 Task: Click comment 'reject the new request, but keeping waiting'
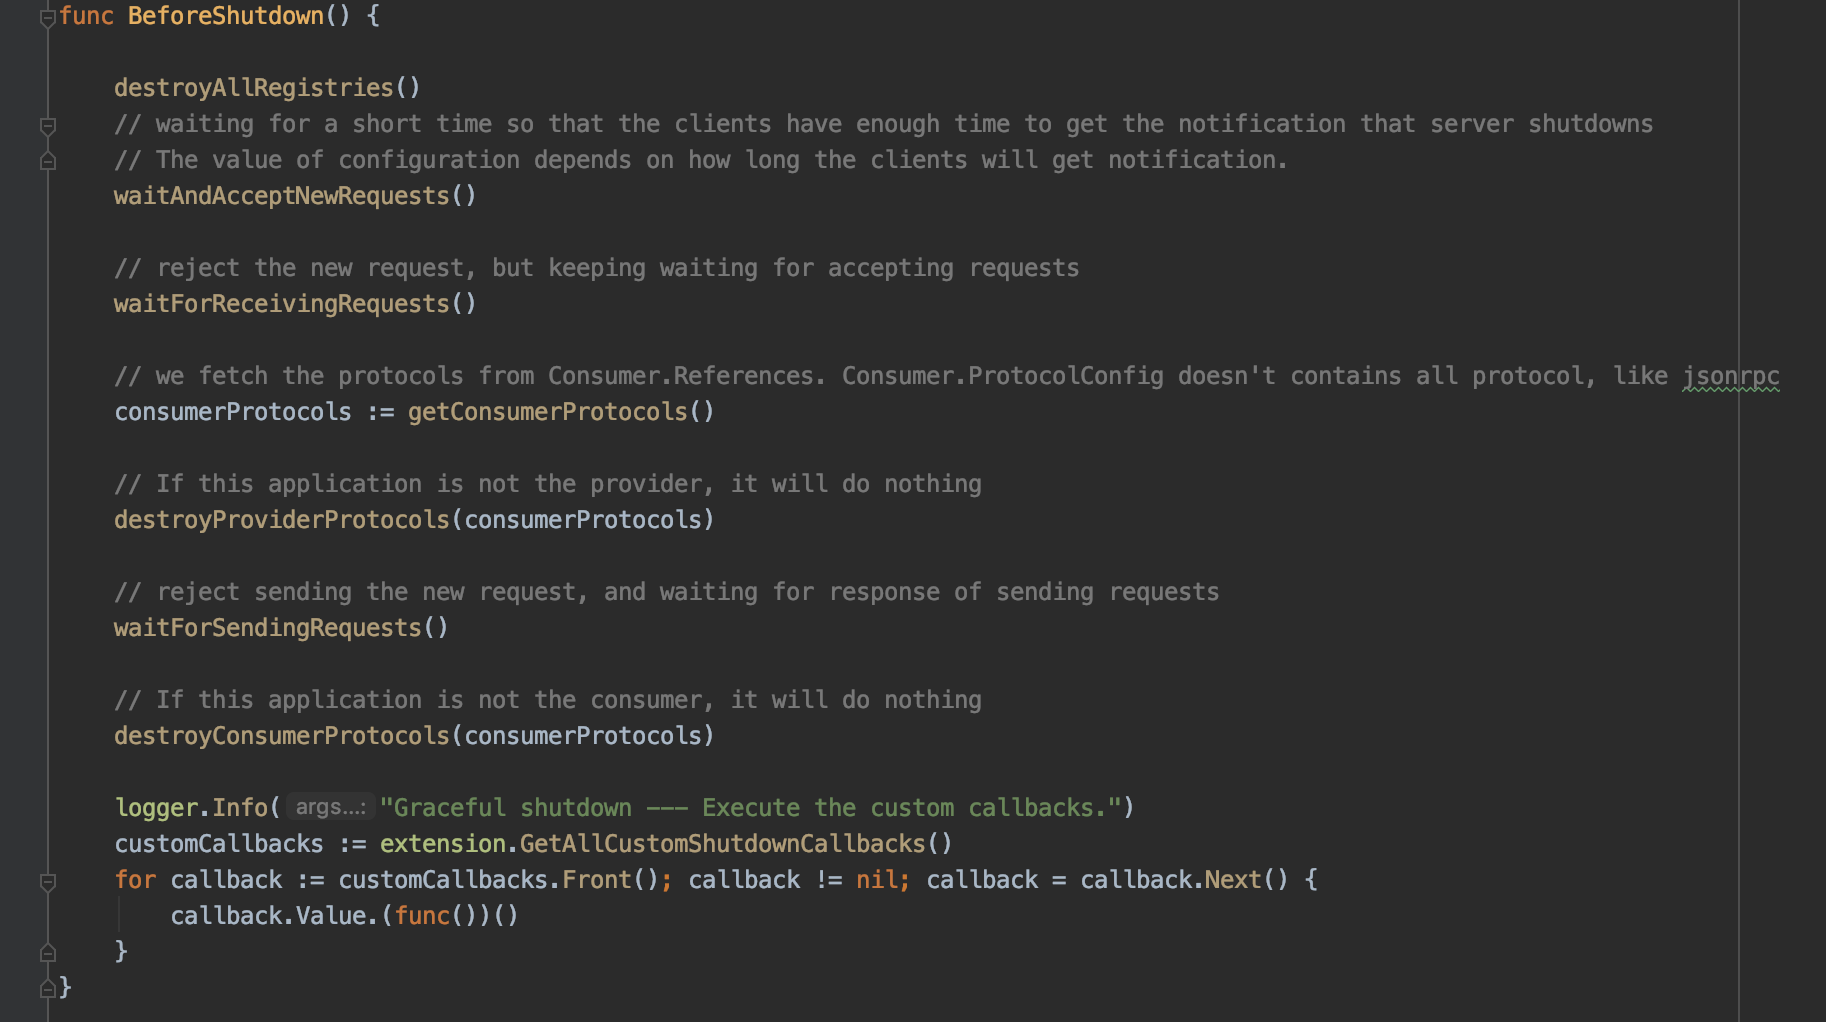(x=597, y=268)
